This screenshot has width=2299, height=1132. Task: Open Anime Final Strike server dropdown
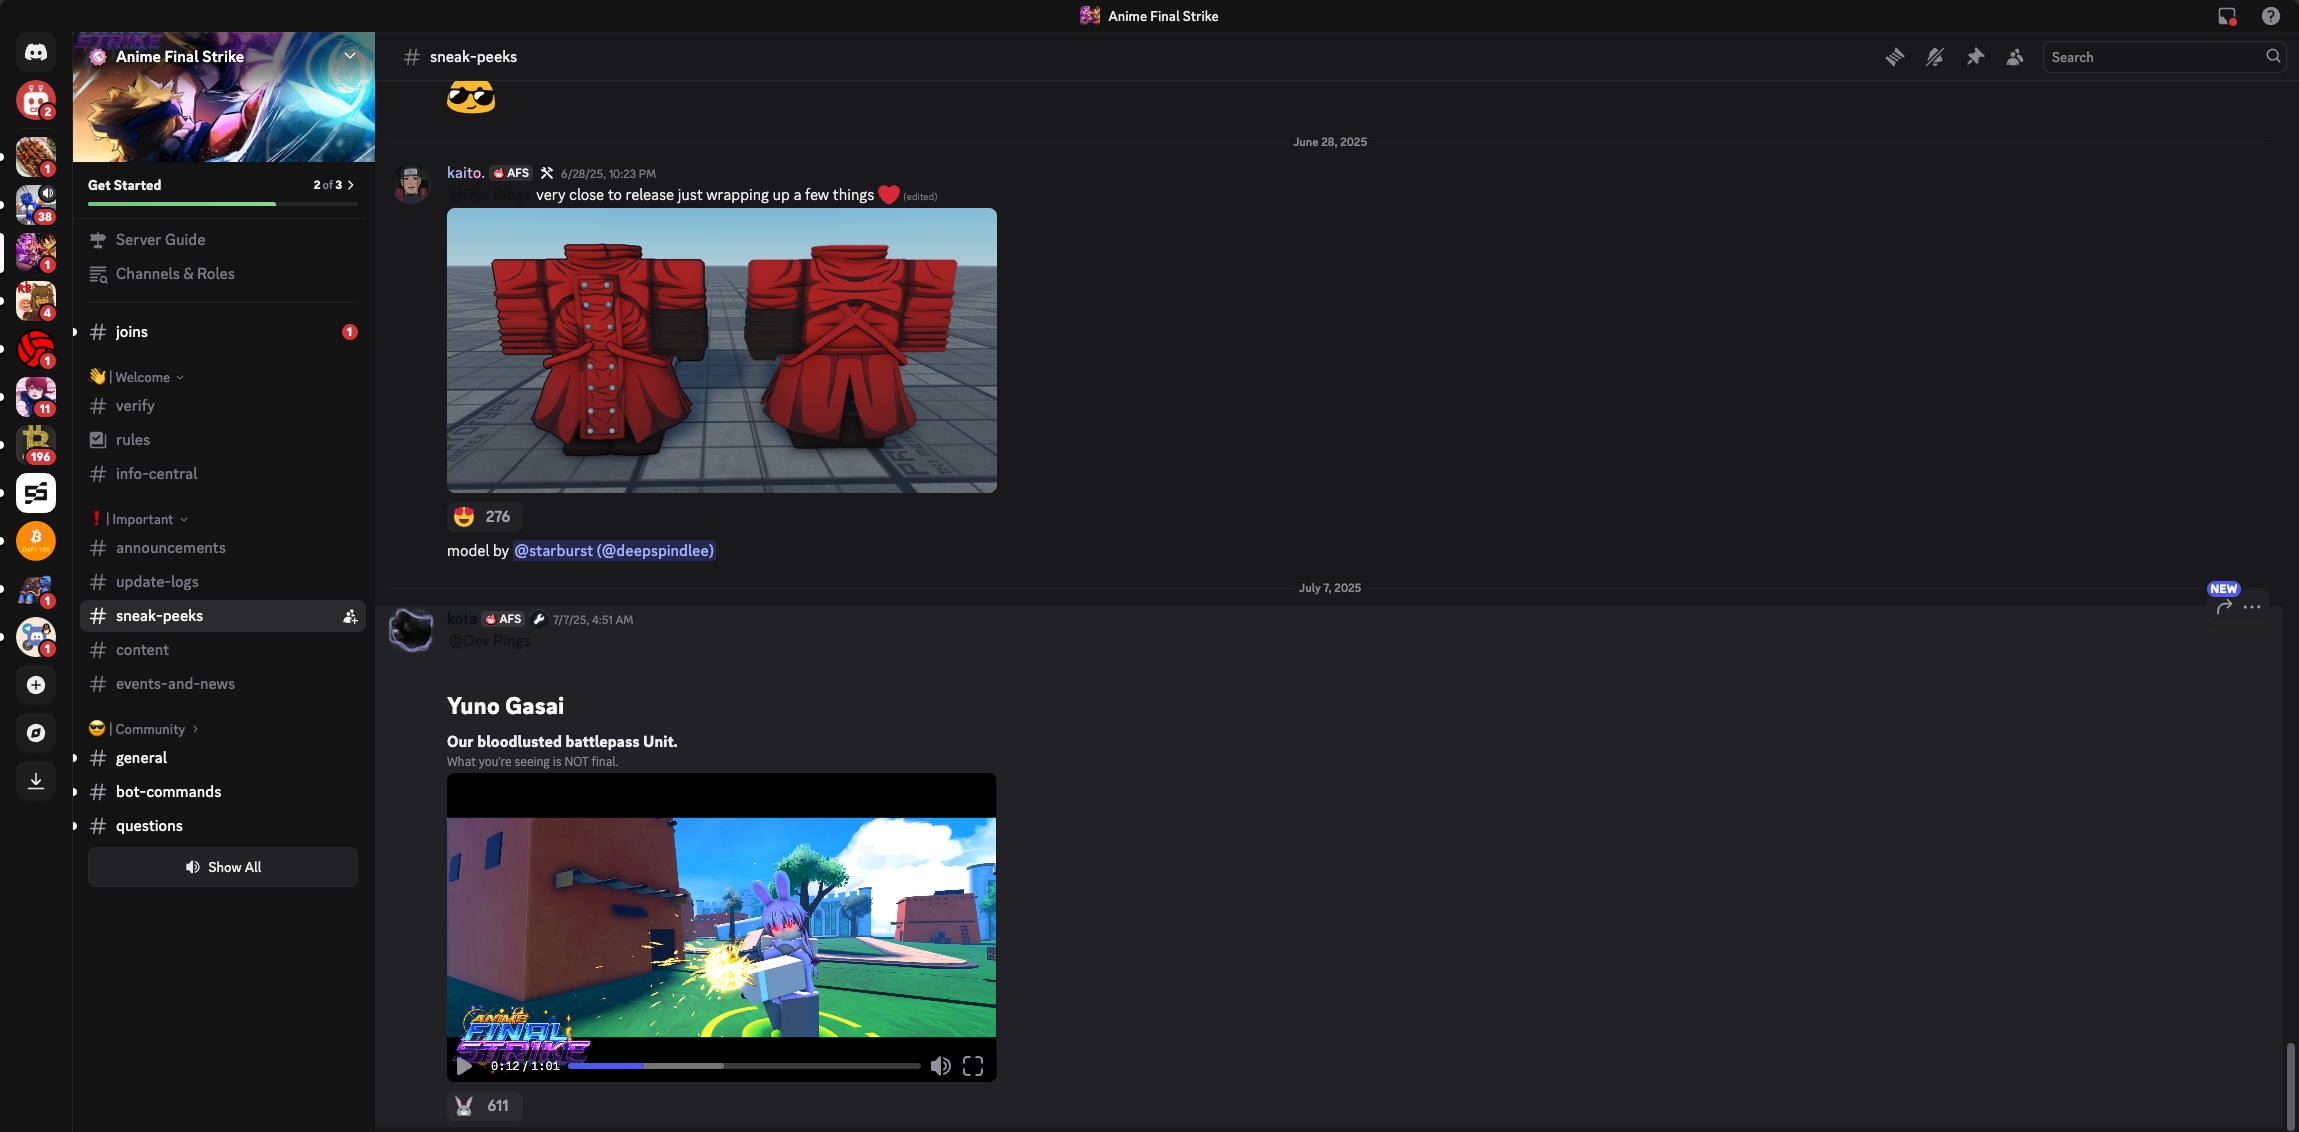click(x=350, y=56)
